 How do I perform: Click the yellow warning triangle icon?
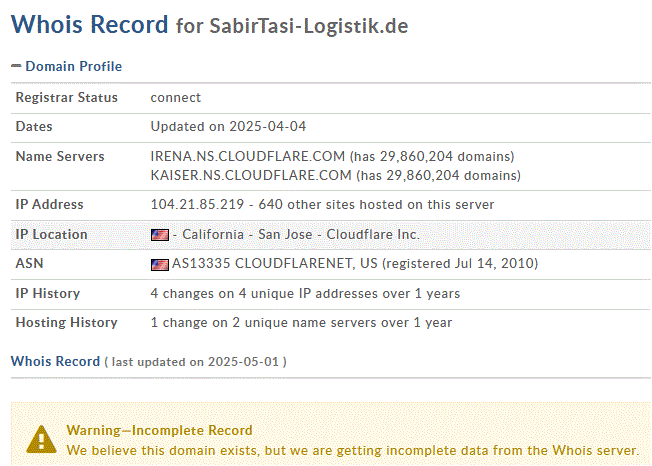[x=41, y=439]
